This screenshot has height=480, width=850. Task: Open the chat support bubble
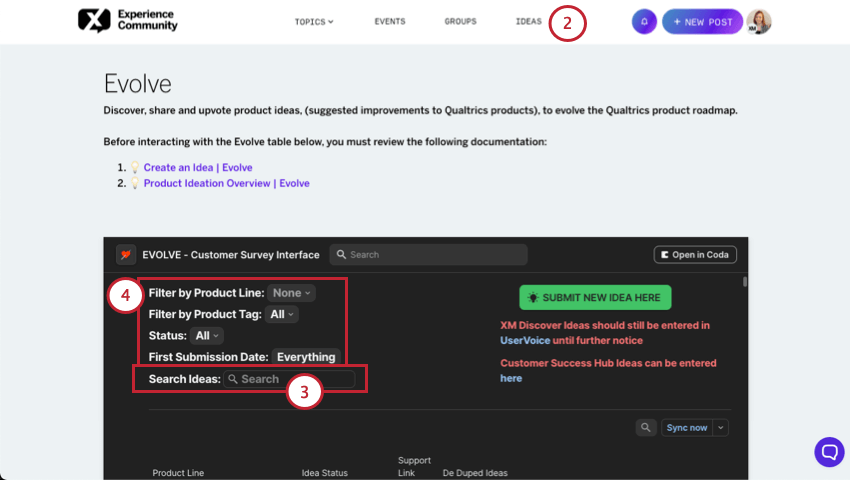coord(829,451)
